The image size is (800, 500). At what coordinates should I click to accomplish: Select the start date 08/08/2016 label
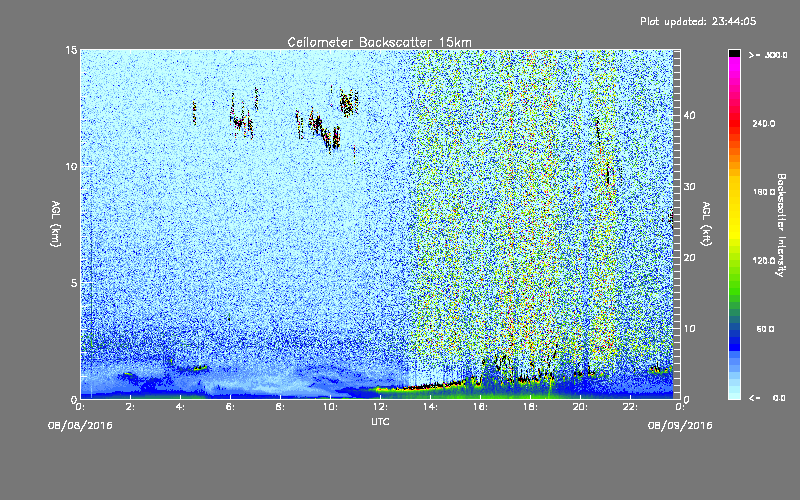click(80, 425)
